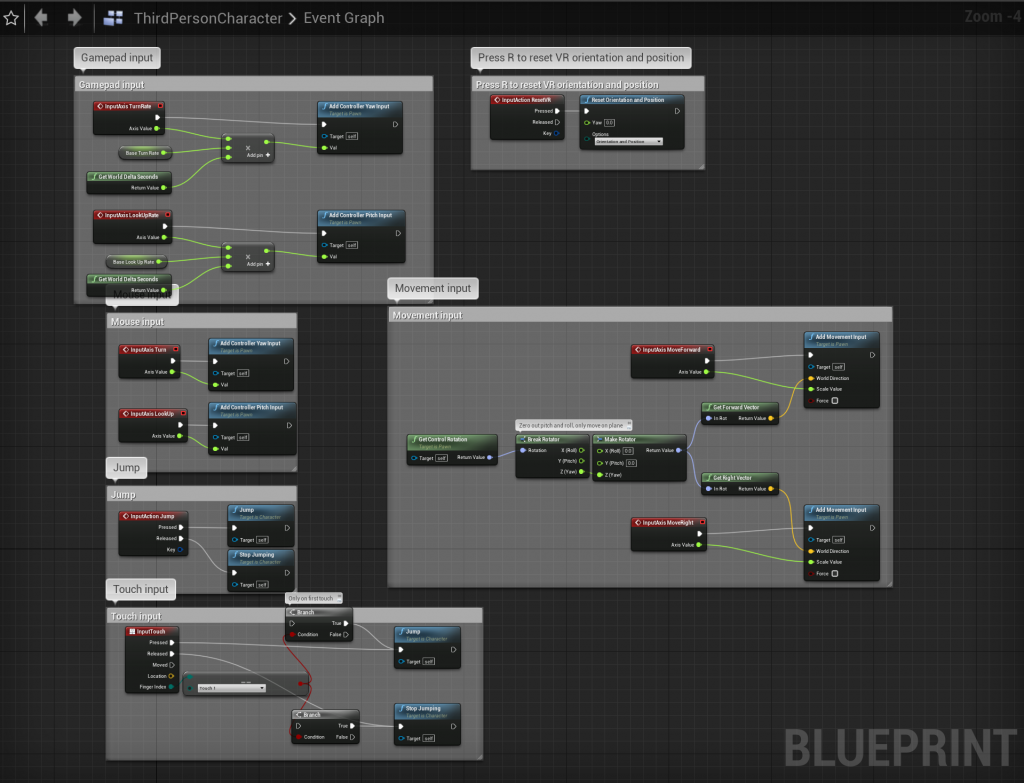Edit the X (Roll) value in Make Rotator
Image resolution: width=1024 pixels, height=783 pixels.
click(x=628, y=451)
